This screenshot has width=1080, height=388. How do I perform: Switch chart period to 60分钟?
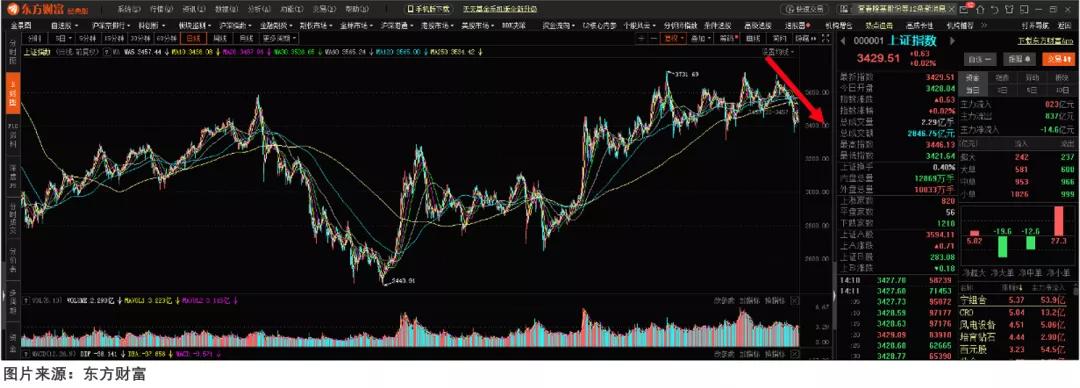click(x=167, y=38)
